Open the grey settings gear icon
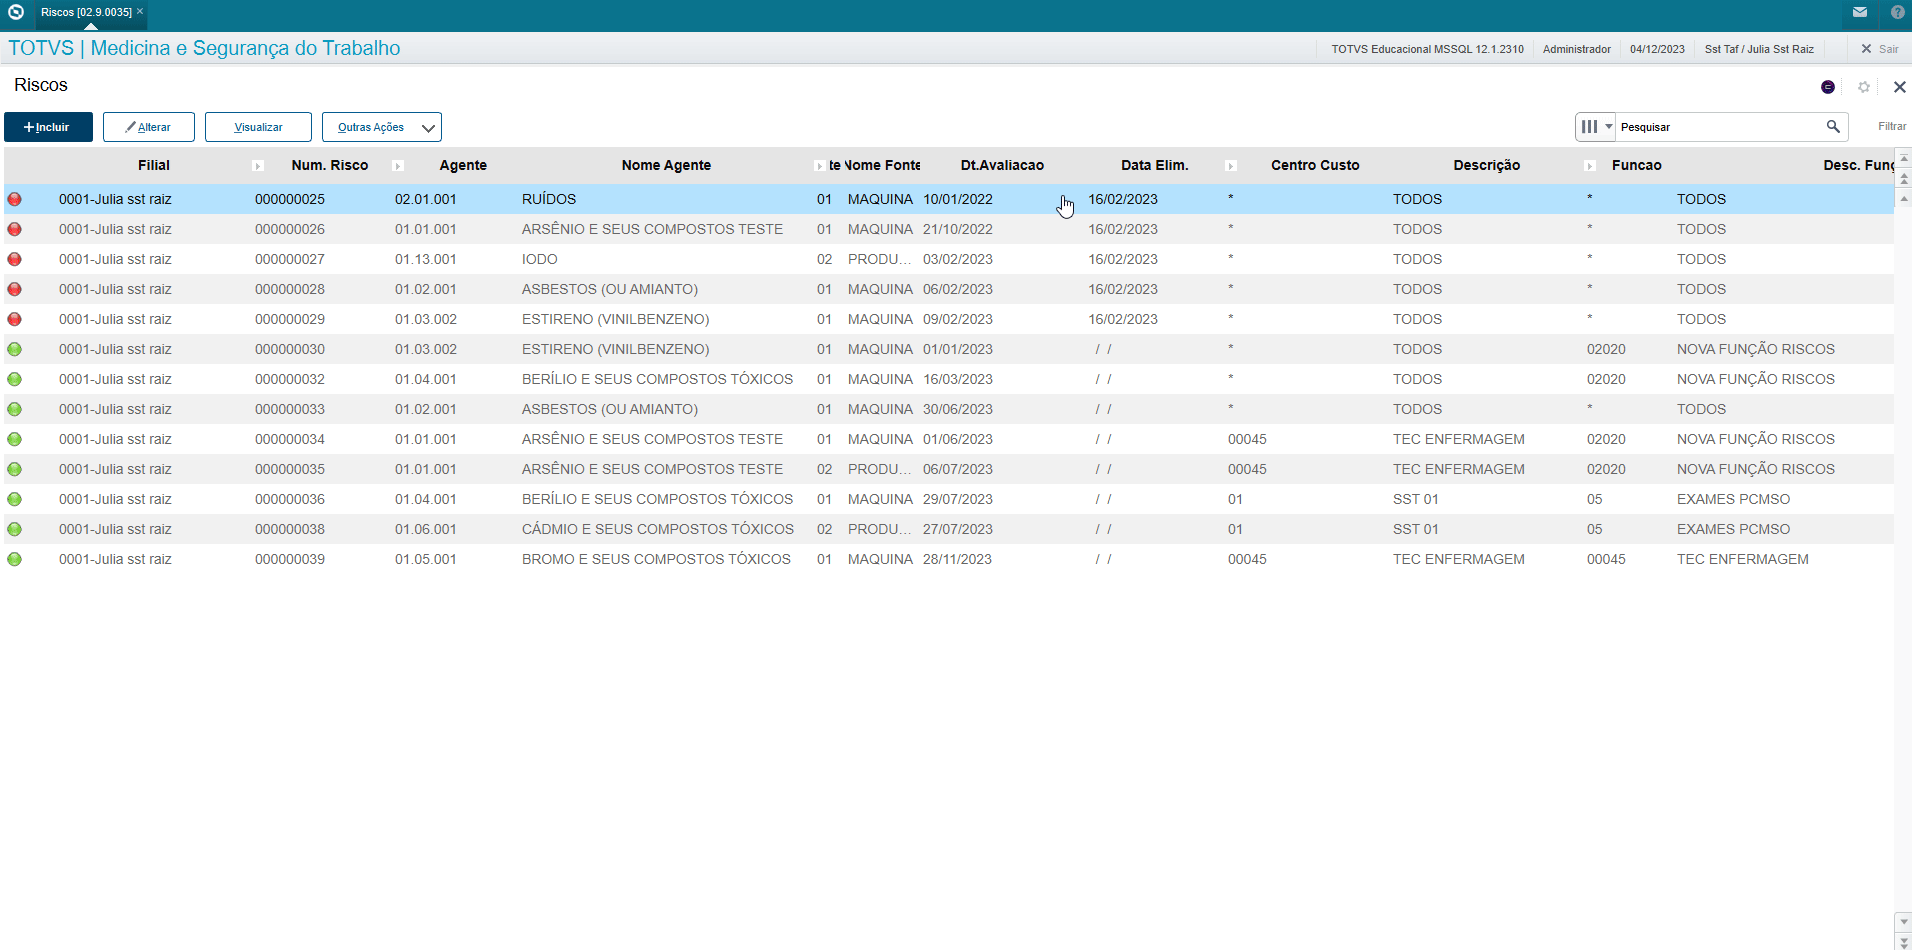The image size is (1912, 950). (1864, 87)
